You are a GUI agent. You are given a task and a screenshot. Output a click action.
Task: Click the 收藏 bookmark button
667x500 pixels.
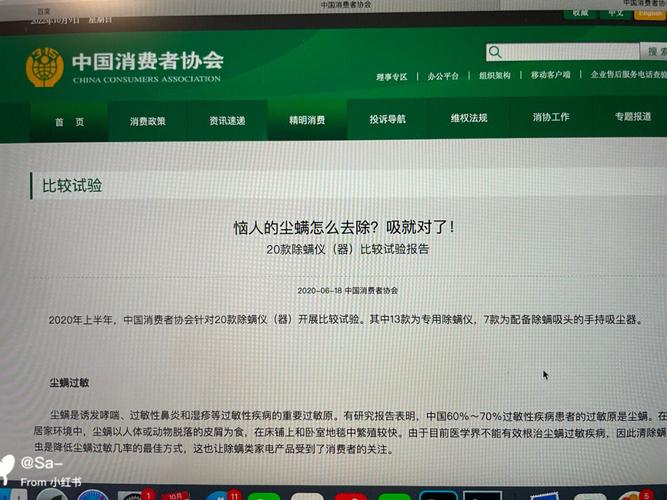click(x=580, y=13)
